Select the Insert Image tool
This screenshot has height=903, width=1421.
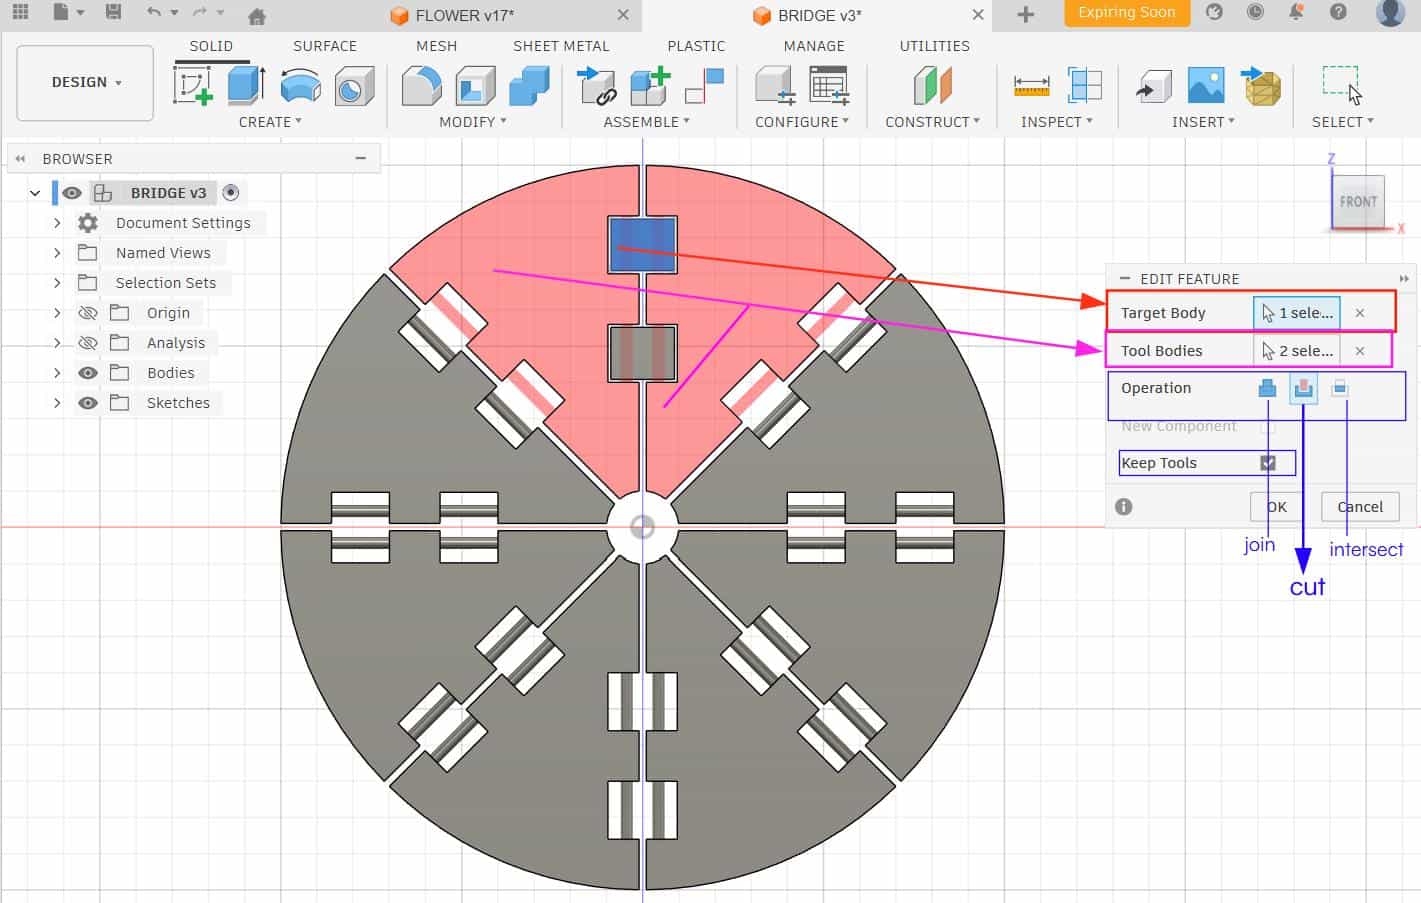pyautogui.click(x=1206, y=86)
